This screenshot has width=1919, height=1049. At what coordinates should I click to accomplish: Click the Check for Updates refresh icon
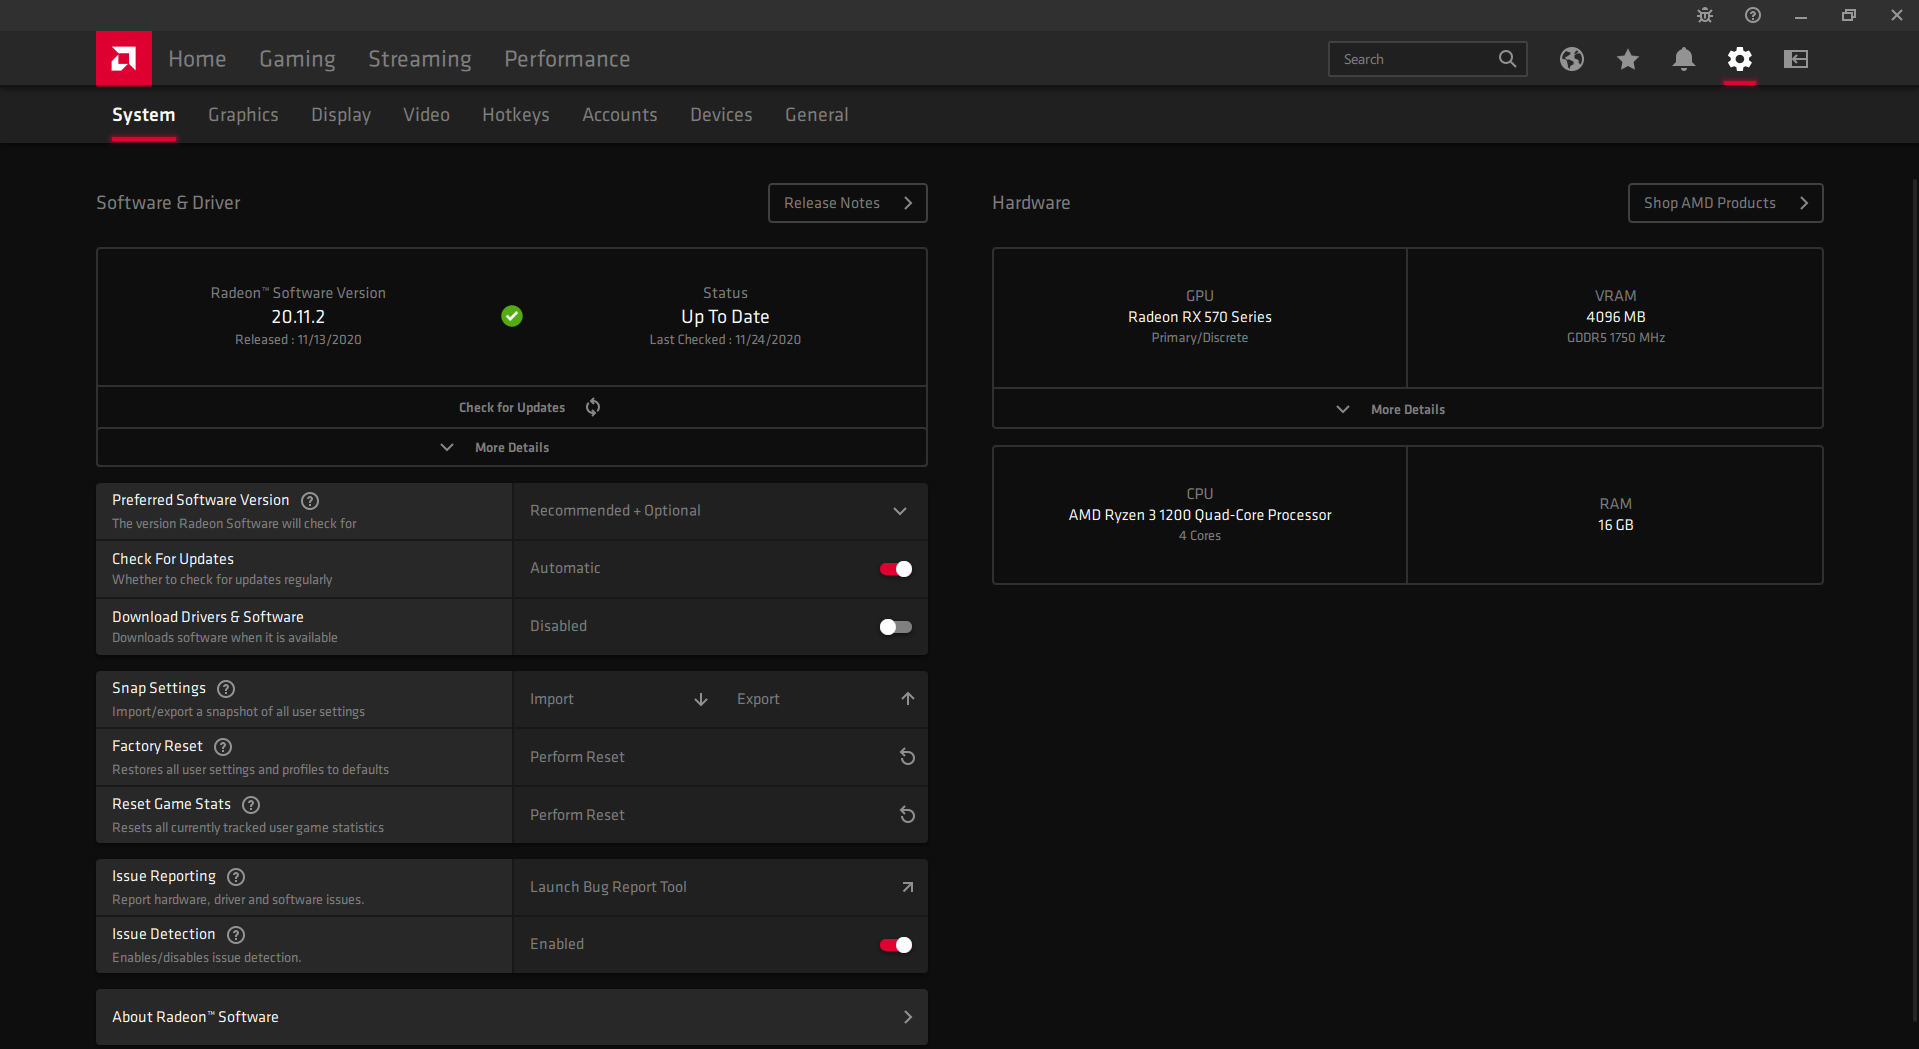[593, 407]
